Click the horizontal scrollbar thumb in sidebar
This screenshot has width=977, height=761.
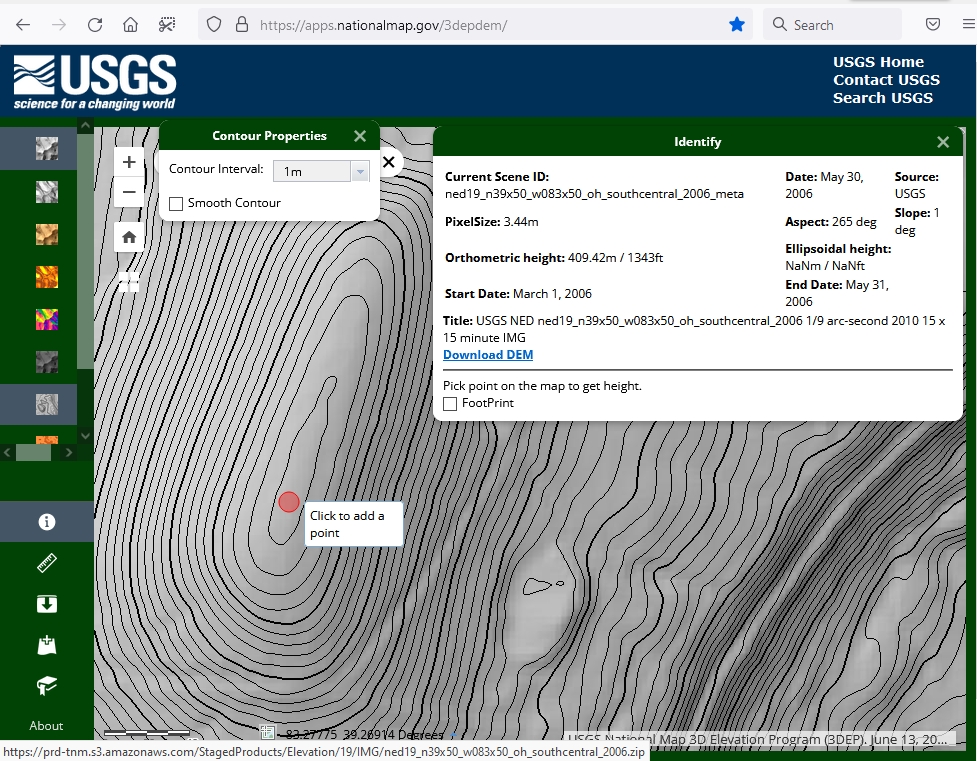[x=33, y=452]
